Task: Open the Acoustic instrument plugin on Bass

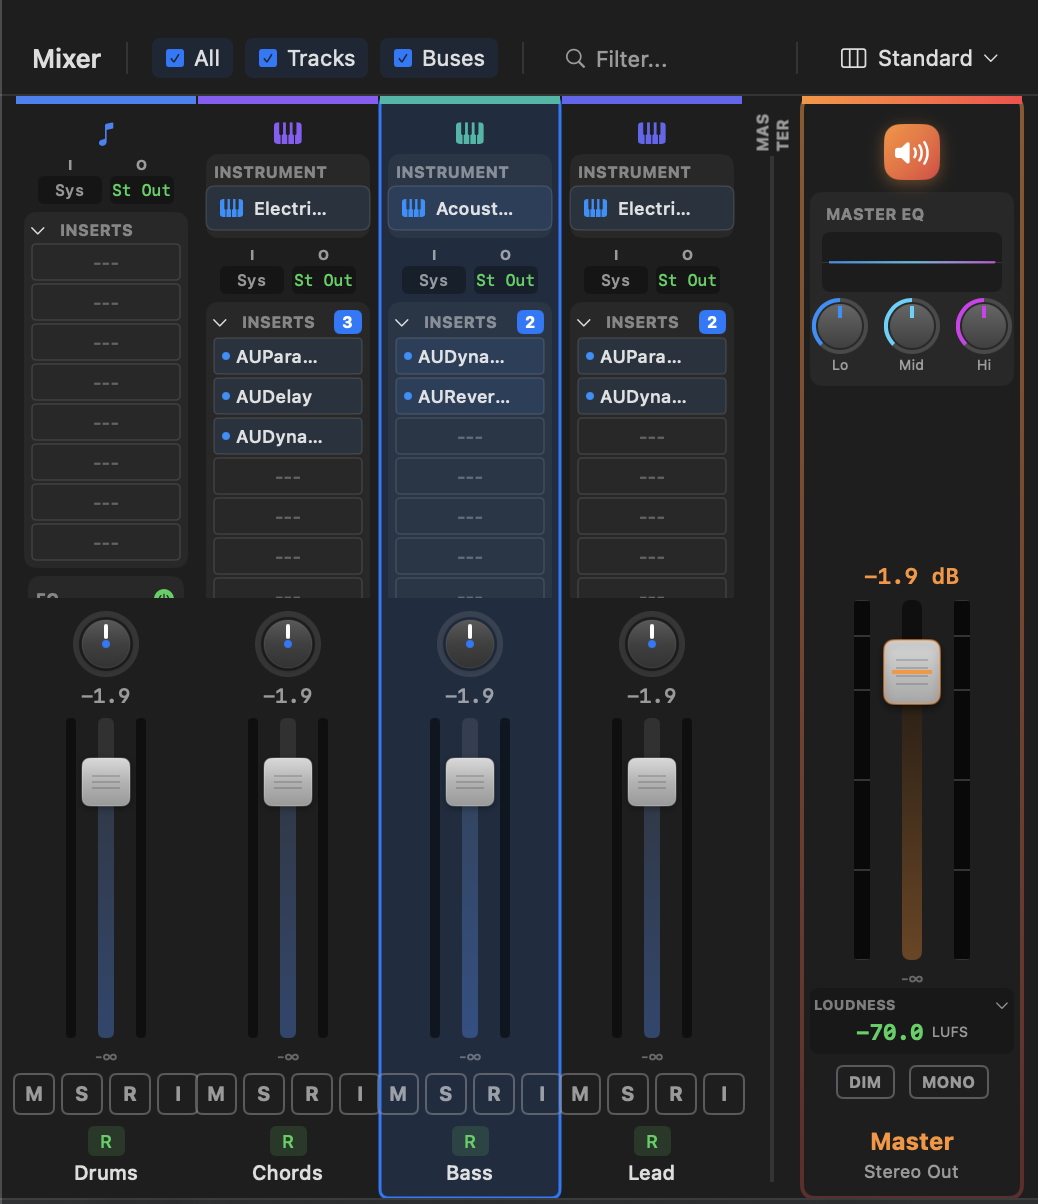Action: click(x=469, y=208)
